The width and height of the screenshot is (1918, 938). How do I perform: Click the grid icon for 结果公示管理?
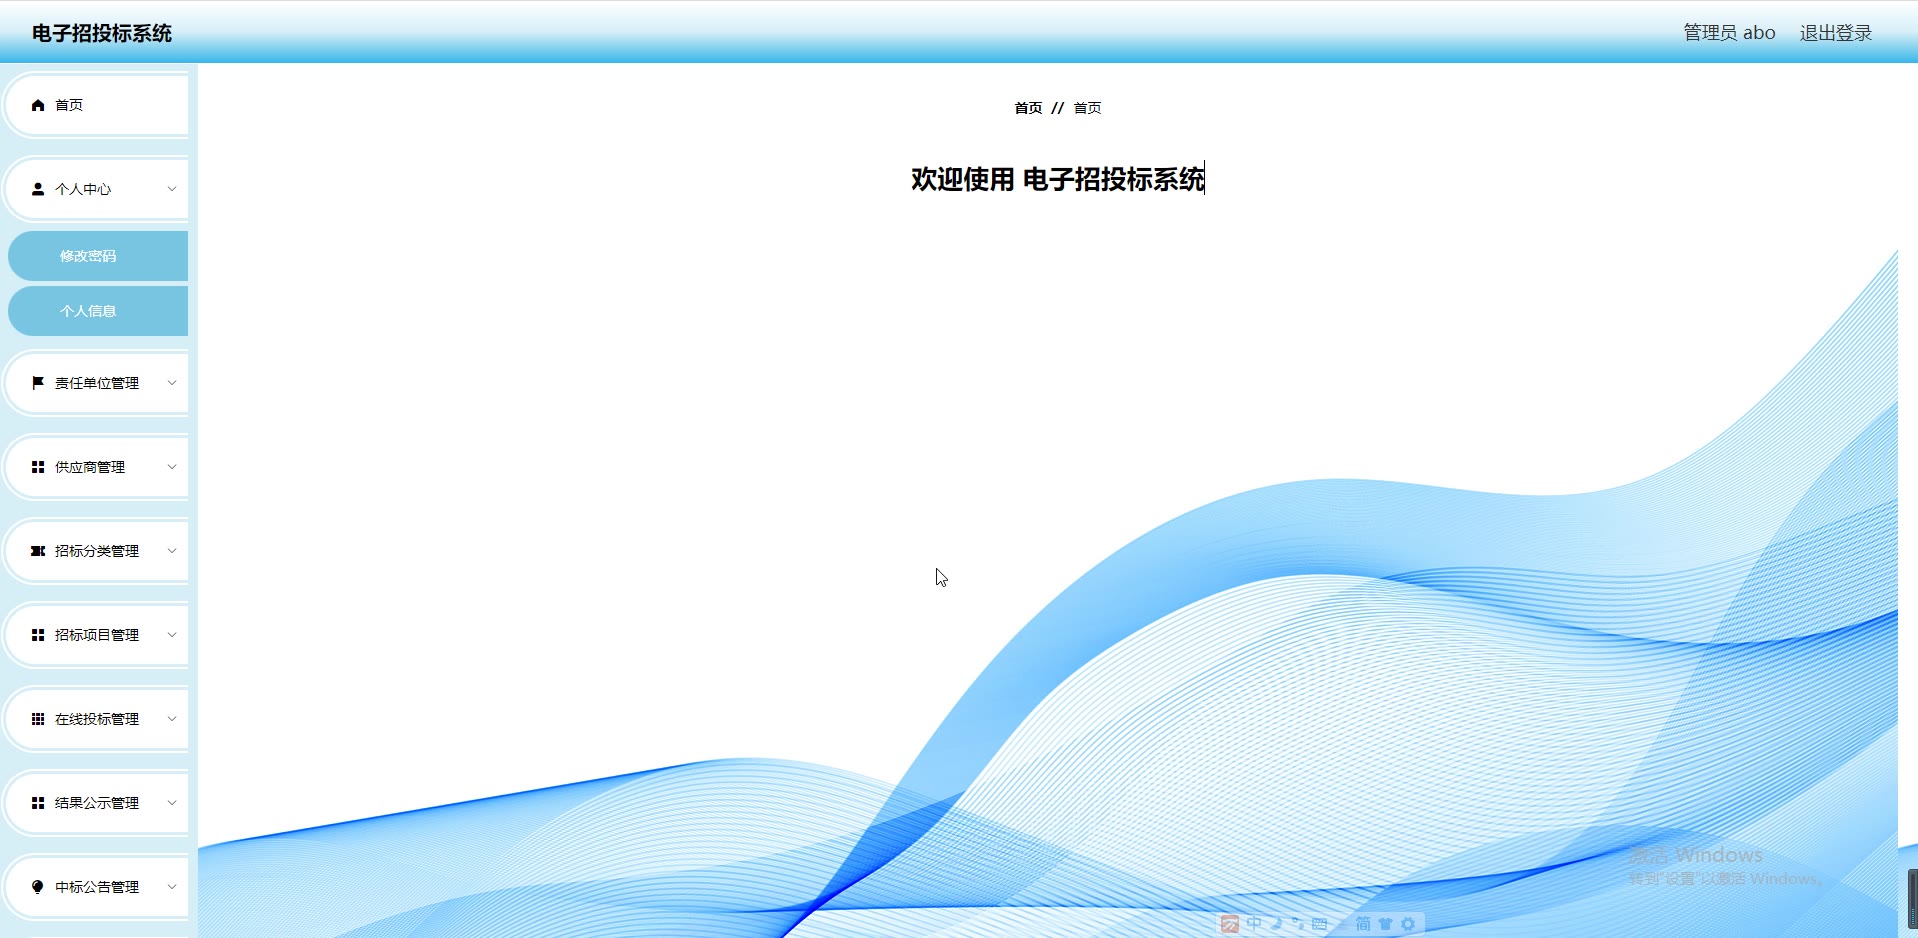click(x=38, y=803)
